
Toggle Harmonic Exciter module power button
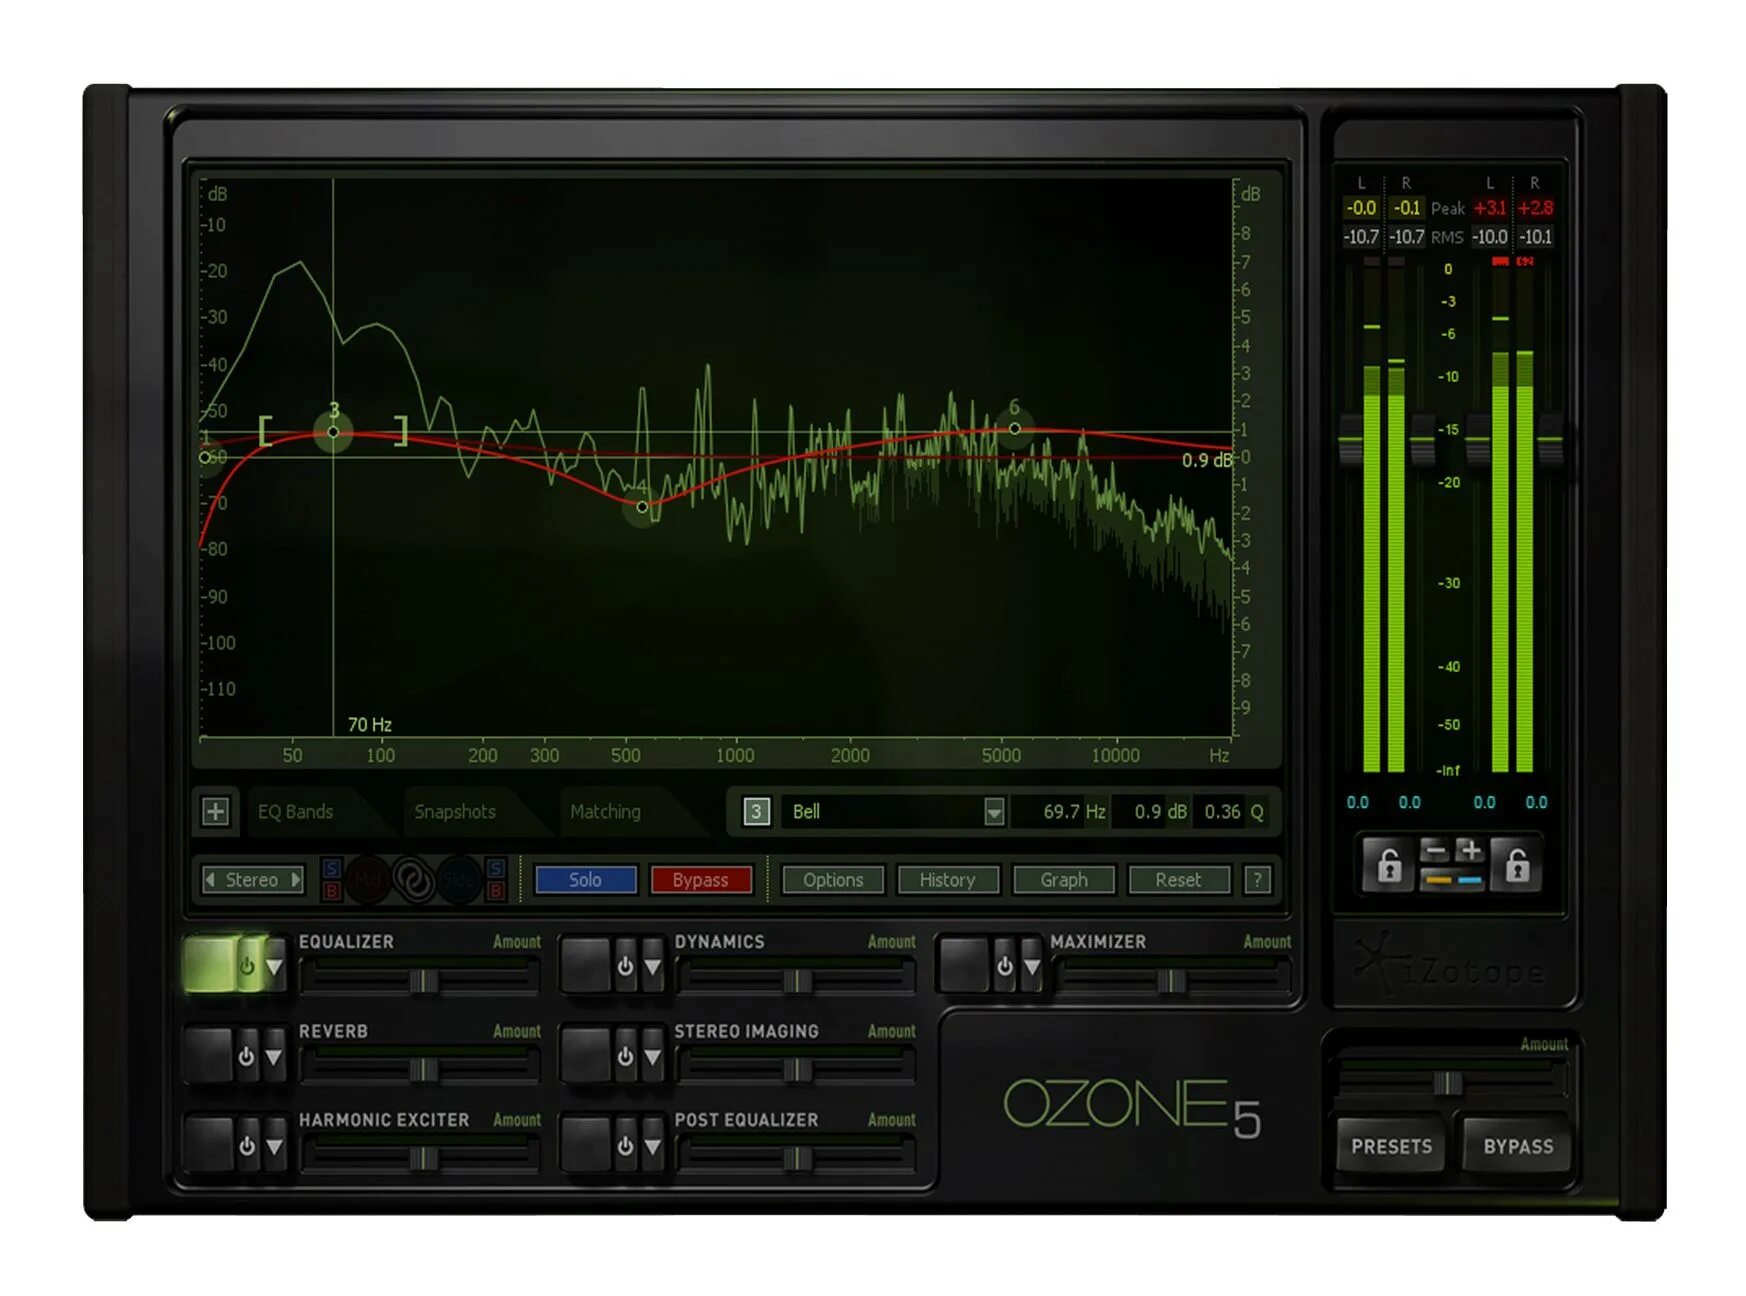click(246, 1146)
